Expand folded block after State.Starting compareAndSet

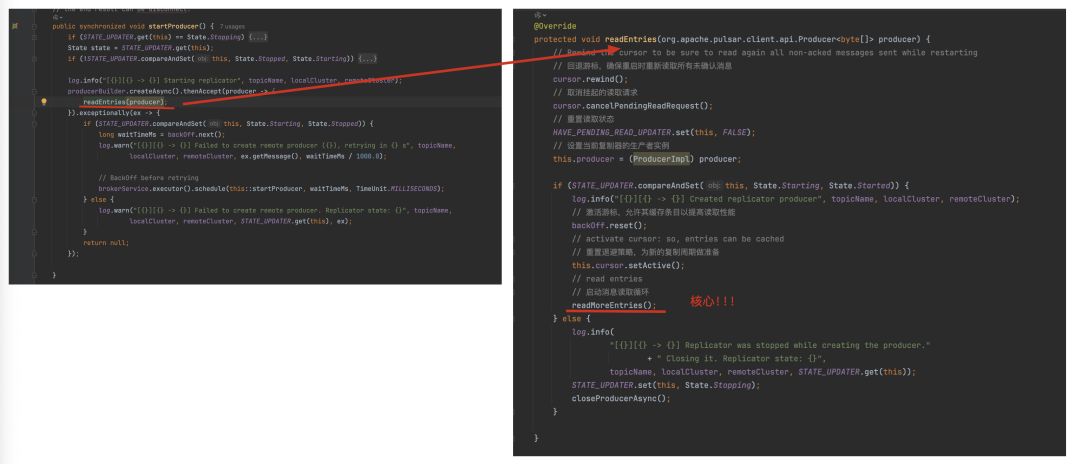(x=368, y=59)
